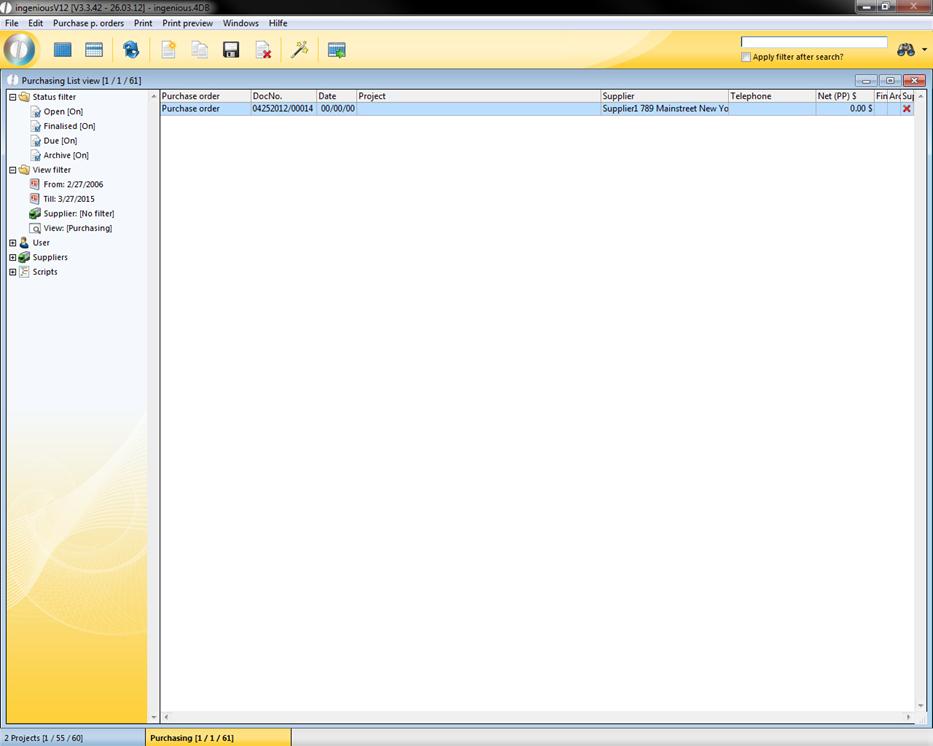
Task: Collapse the Status filter tree node
Action: [12, 97]
